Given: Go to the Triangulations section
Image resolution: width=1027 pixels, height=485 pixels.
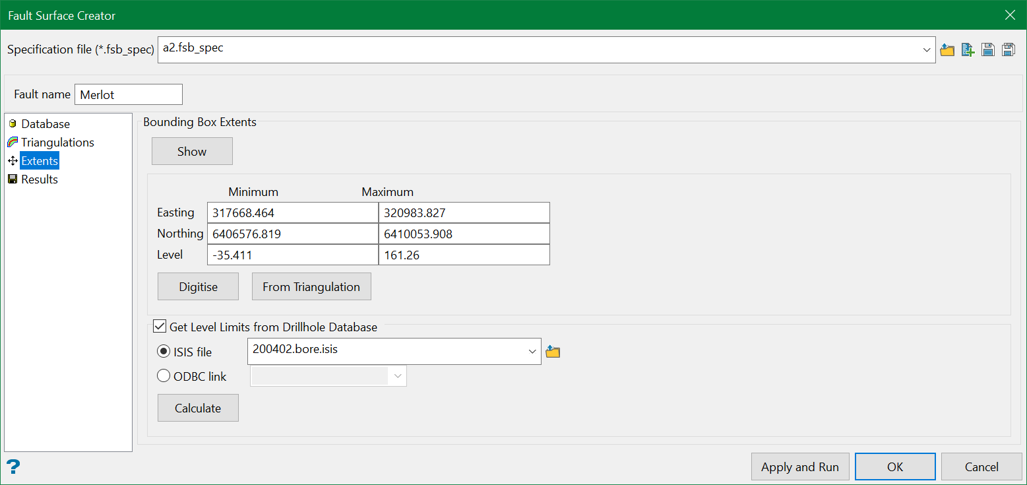Looking at the screenshot, I should coord(57,142).
